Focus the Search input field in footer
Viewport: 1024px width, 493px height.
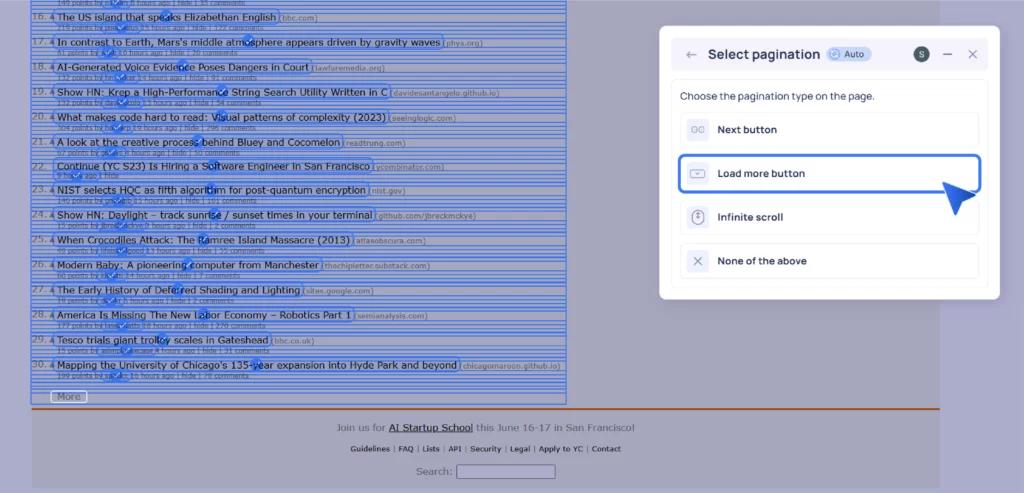coord(505,472)
